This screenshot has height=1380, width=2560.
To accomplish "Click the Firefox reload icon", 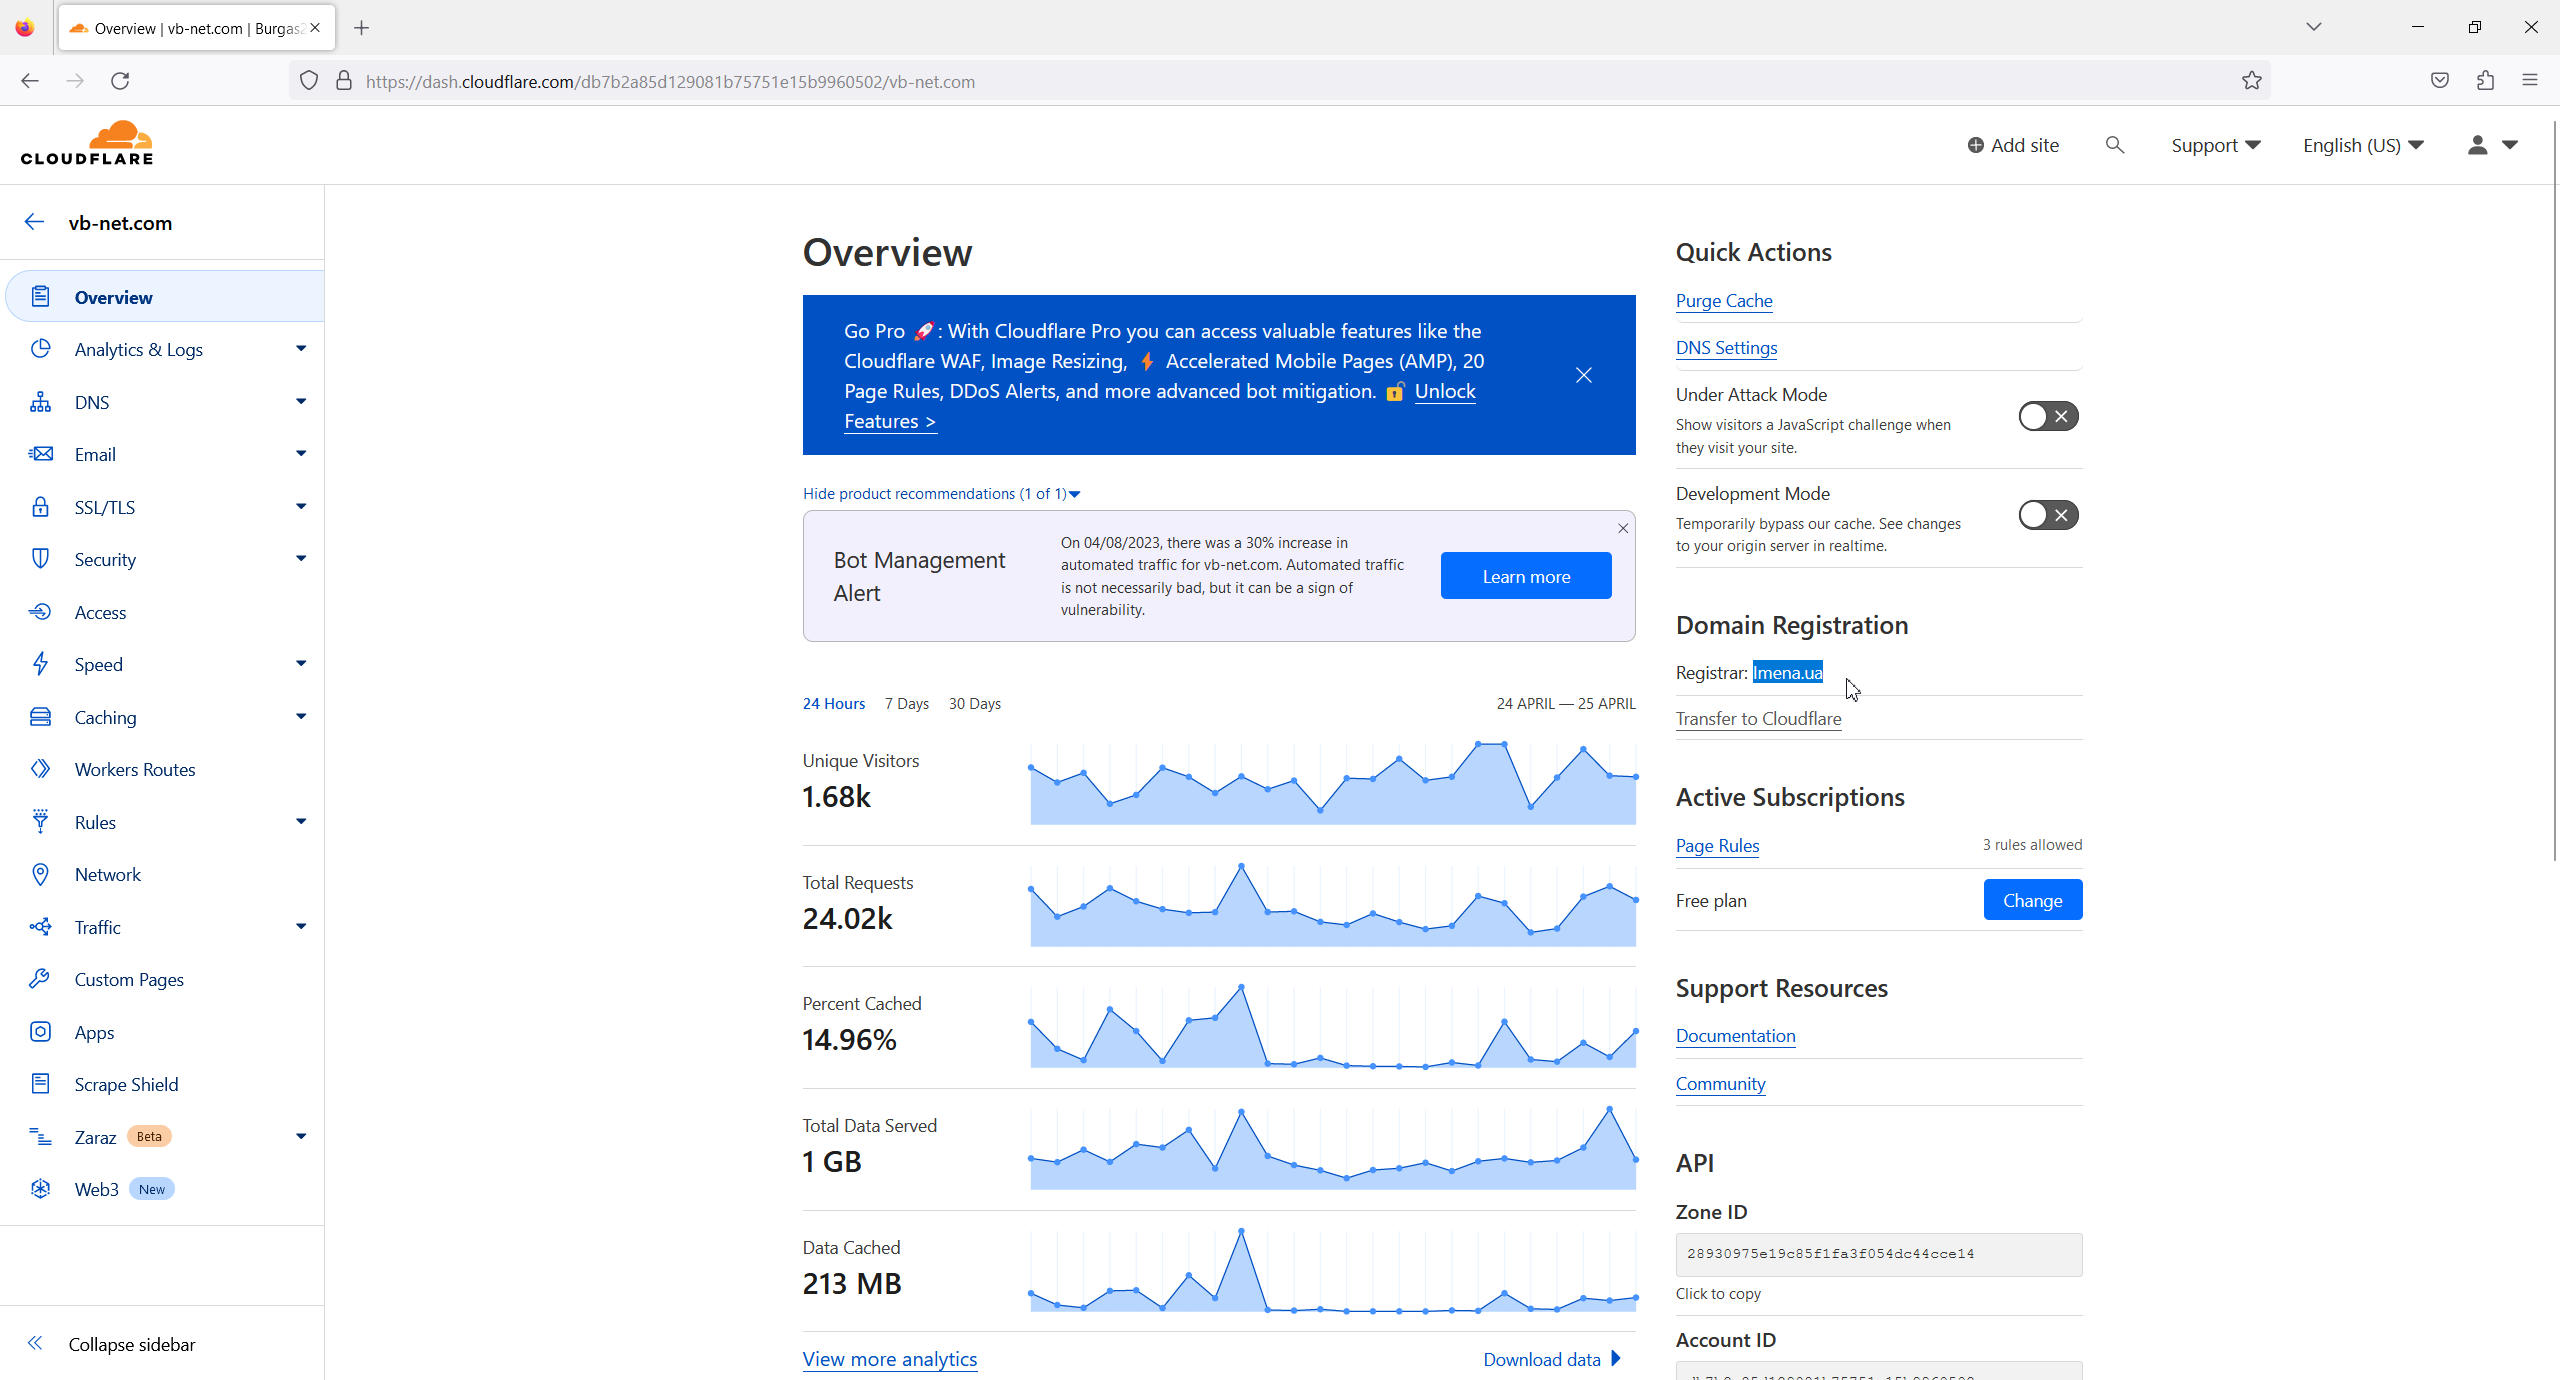I will point(120,81).
